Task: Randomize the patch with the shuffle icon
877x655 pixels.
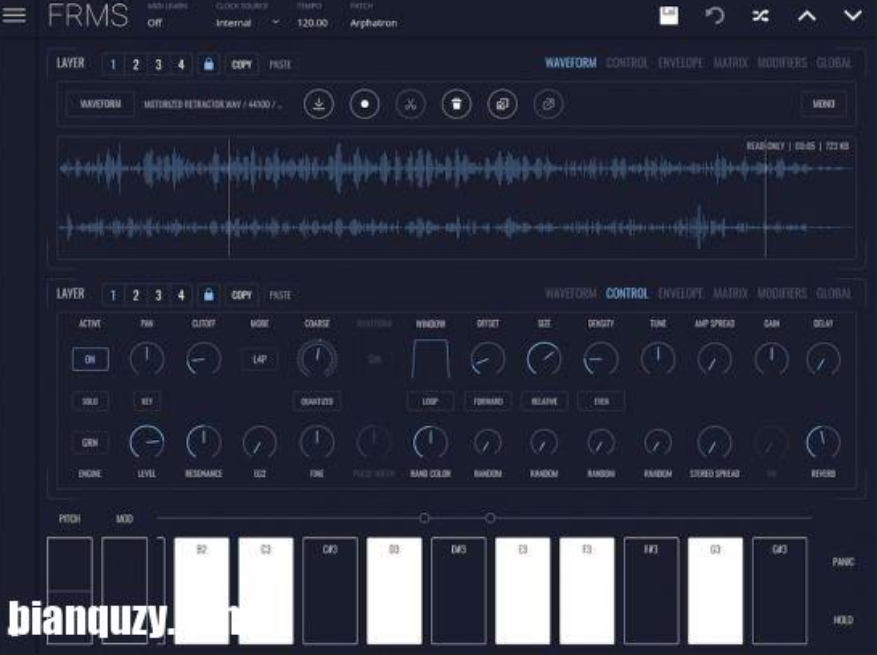Action: pyautogui.click(x=761, y=16)
